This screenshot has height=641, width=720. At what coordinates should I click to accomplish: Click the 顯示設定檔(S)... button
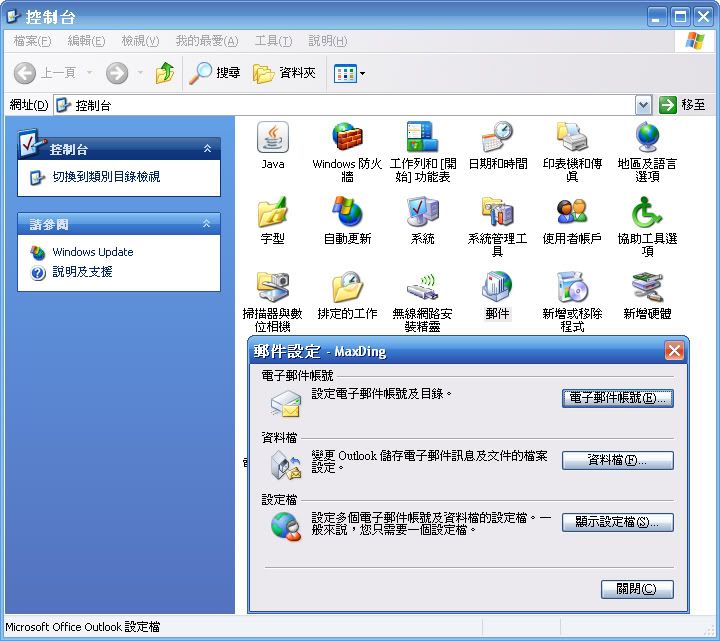(618, 522)
